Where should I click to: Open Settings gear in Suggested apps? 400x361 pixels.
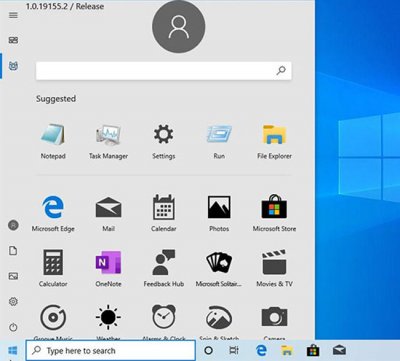click(x=163, y=134)
